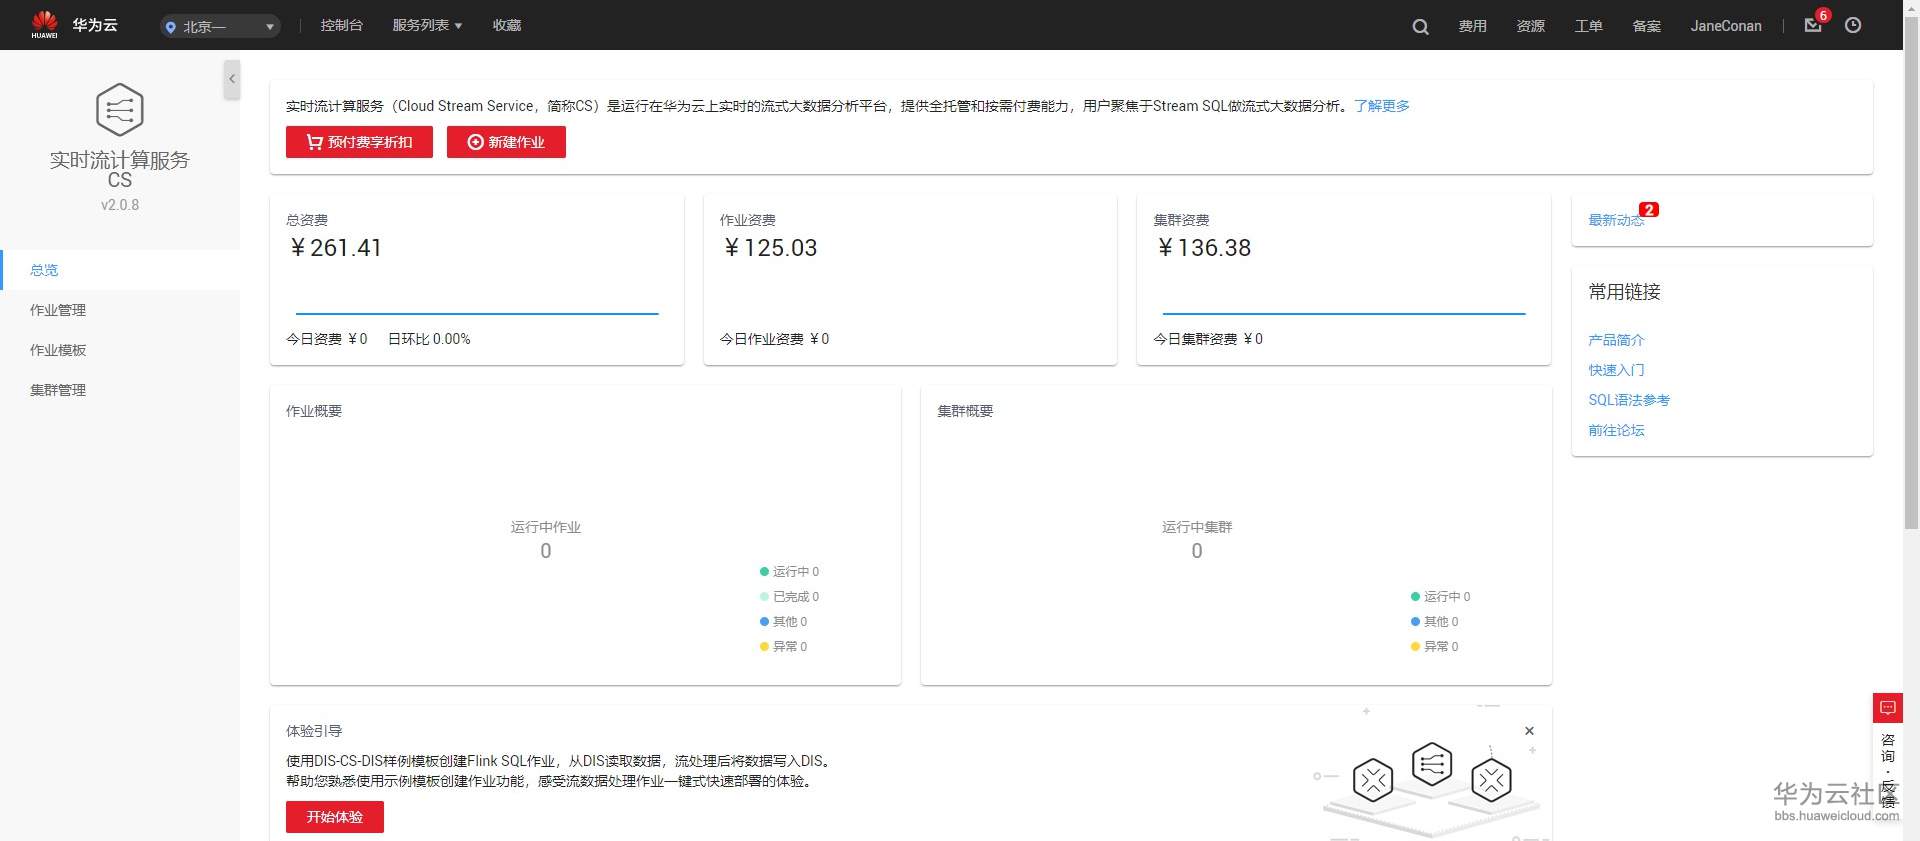The height and width of the screenshot is (841, 1920).
Task: Go to 控制台 console
Action: point(341,25)
